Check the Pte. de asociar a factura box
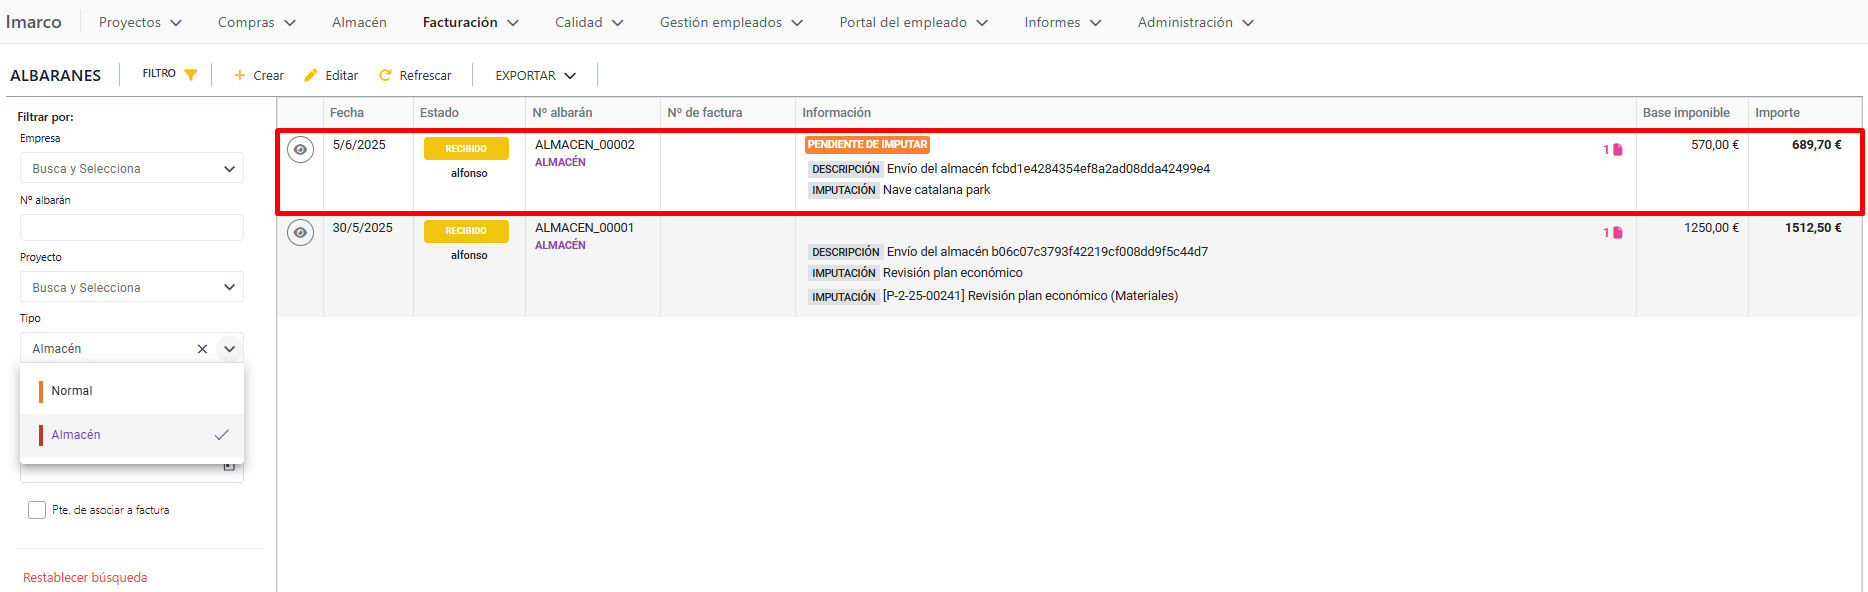The width and height of the screenshot is (1868, 592). tap(37, 510)
